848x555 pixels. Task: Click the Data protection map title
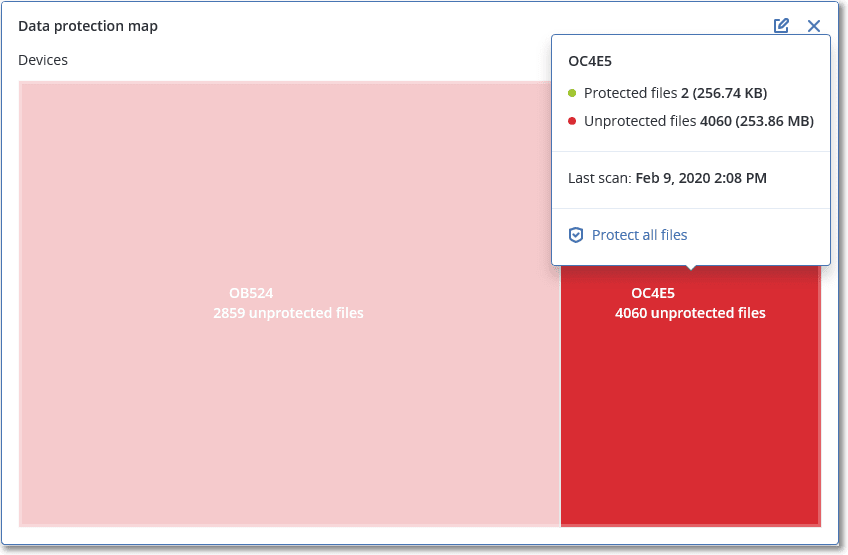(88, 26)
